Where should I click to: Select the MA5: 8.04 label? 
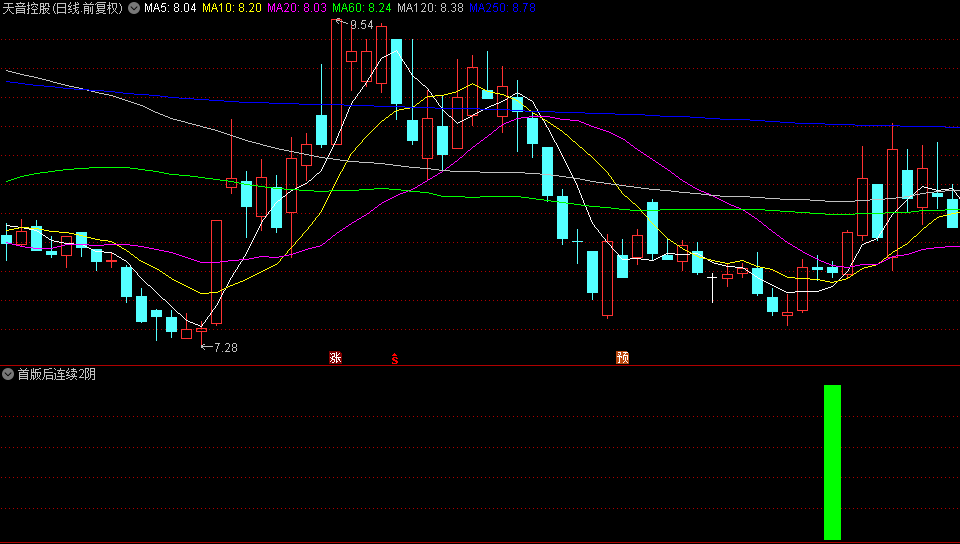170,8
